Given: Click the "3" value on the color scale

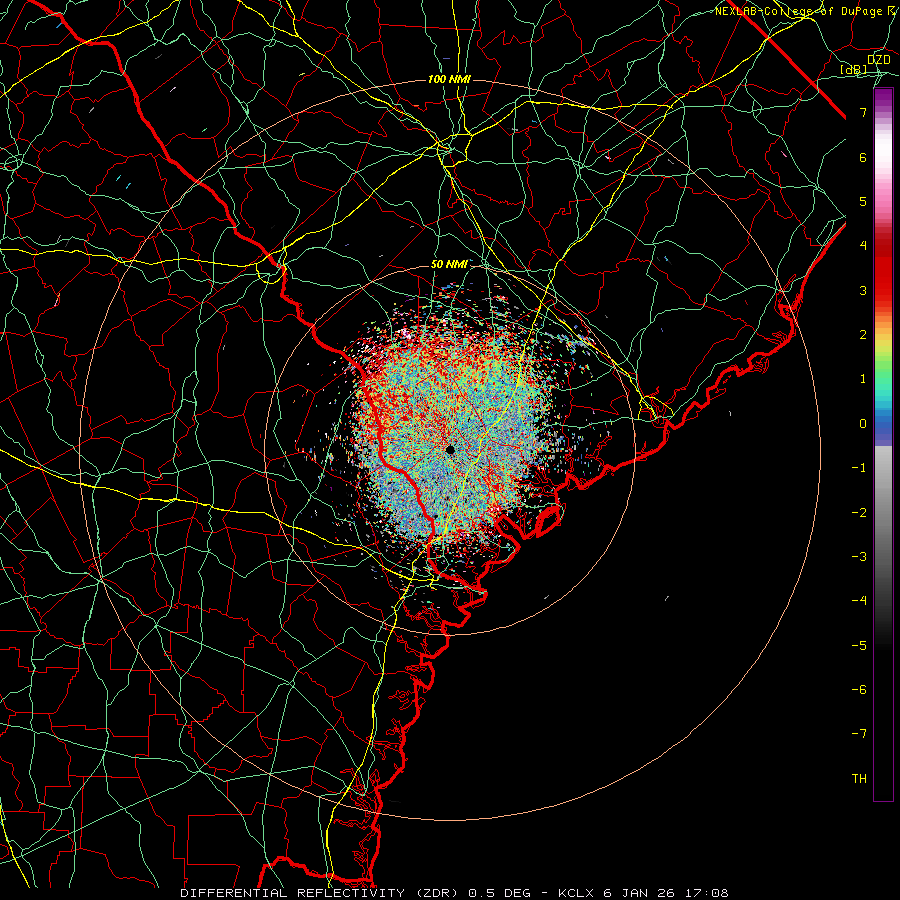Looking at the screenshot, I should [863, 290].
